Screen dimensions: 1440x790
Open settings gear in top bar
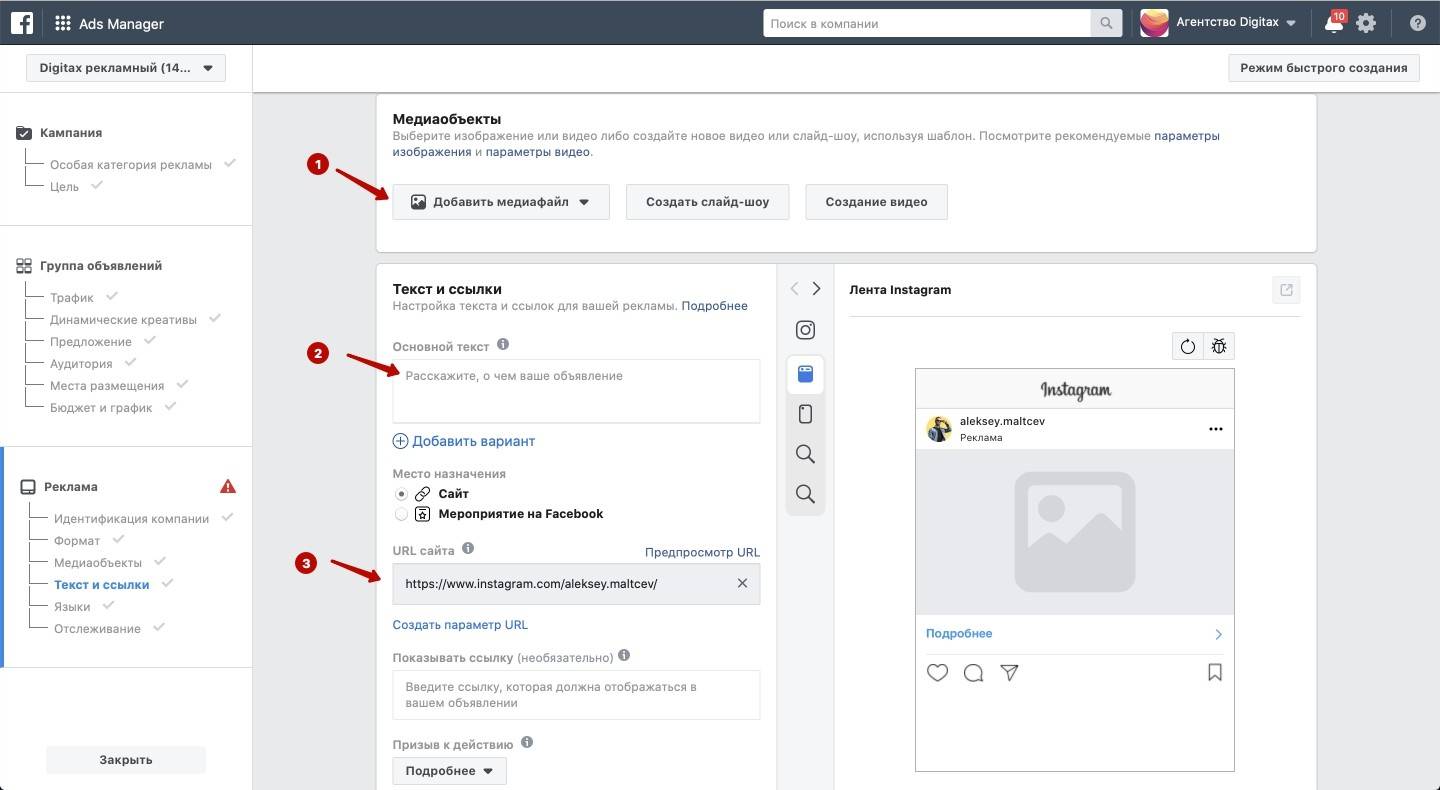coord(1366,23)
